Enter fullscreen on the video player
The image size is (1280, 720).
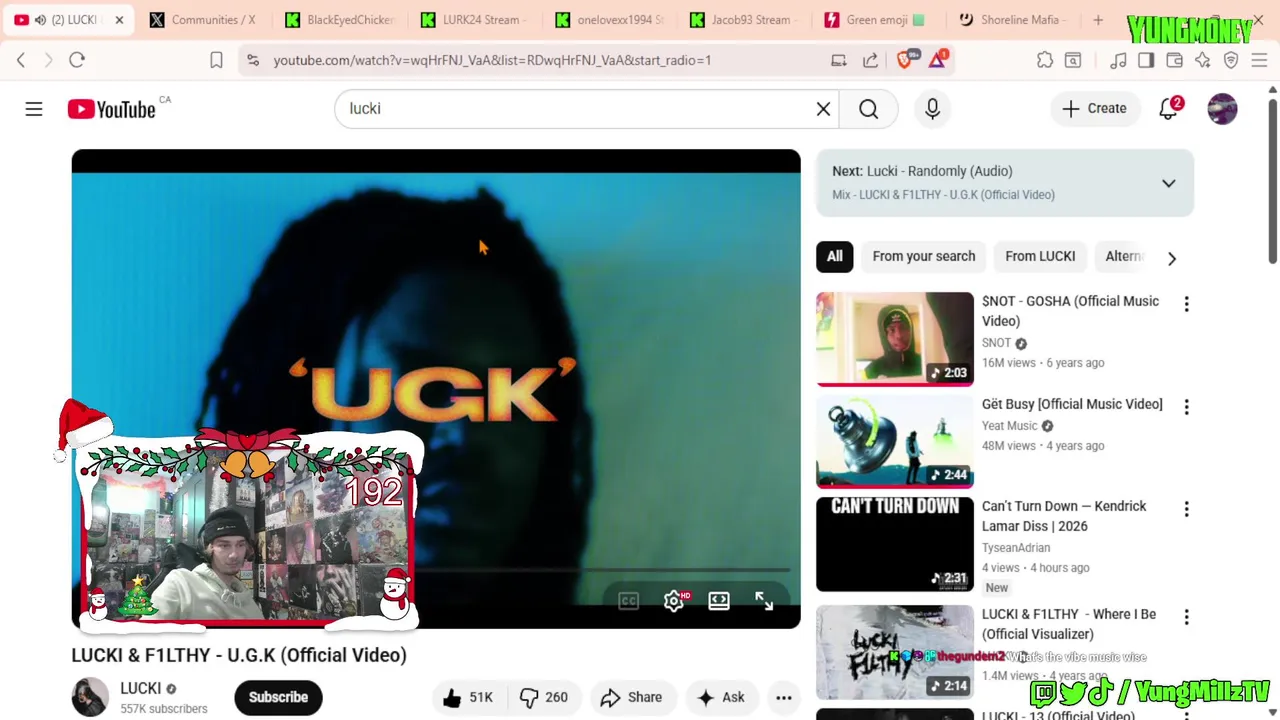tap(764, 600)
